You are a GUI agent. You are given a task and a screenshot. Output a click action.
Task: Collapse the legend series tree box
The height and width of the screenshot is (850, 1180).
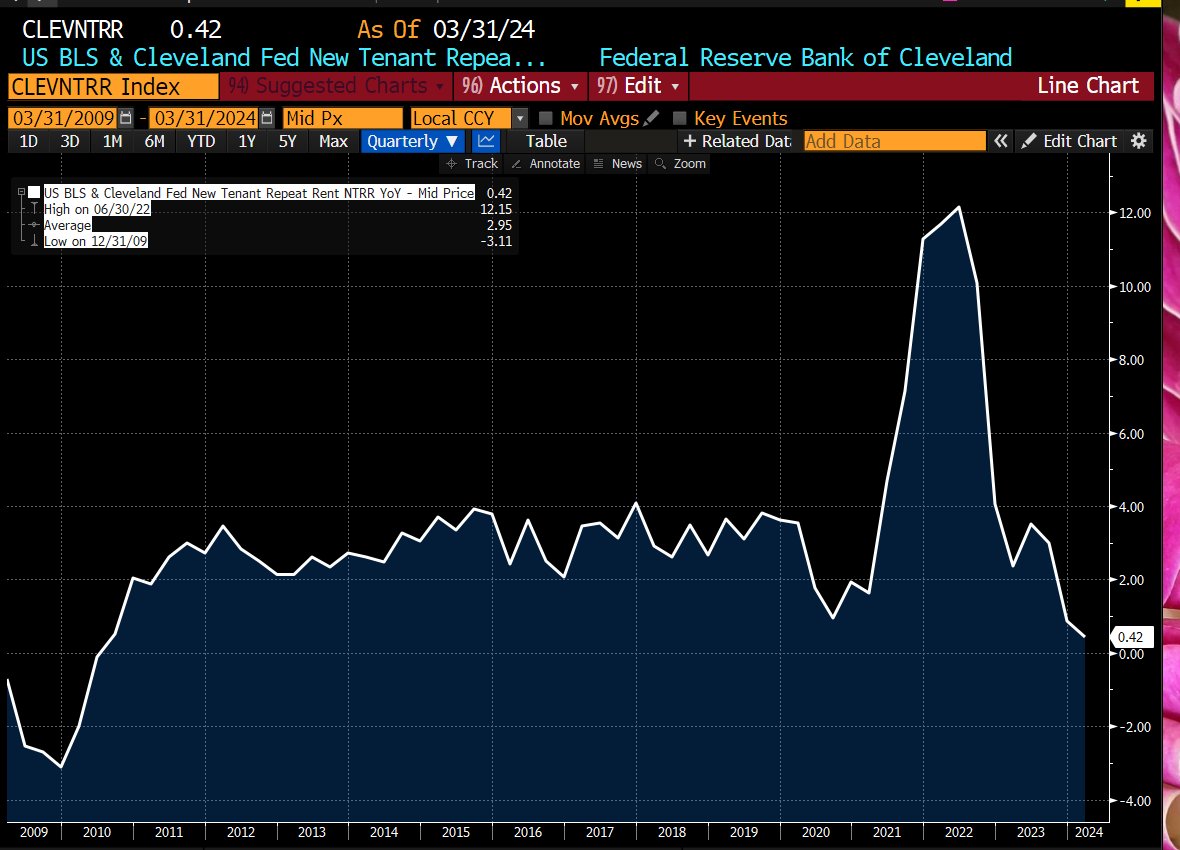pyautogui.click(x=21, y=192)
